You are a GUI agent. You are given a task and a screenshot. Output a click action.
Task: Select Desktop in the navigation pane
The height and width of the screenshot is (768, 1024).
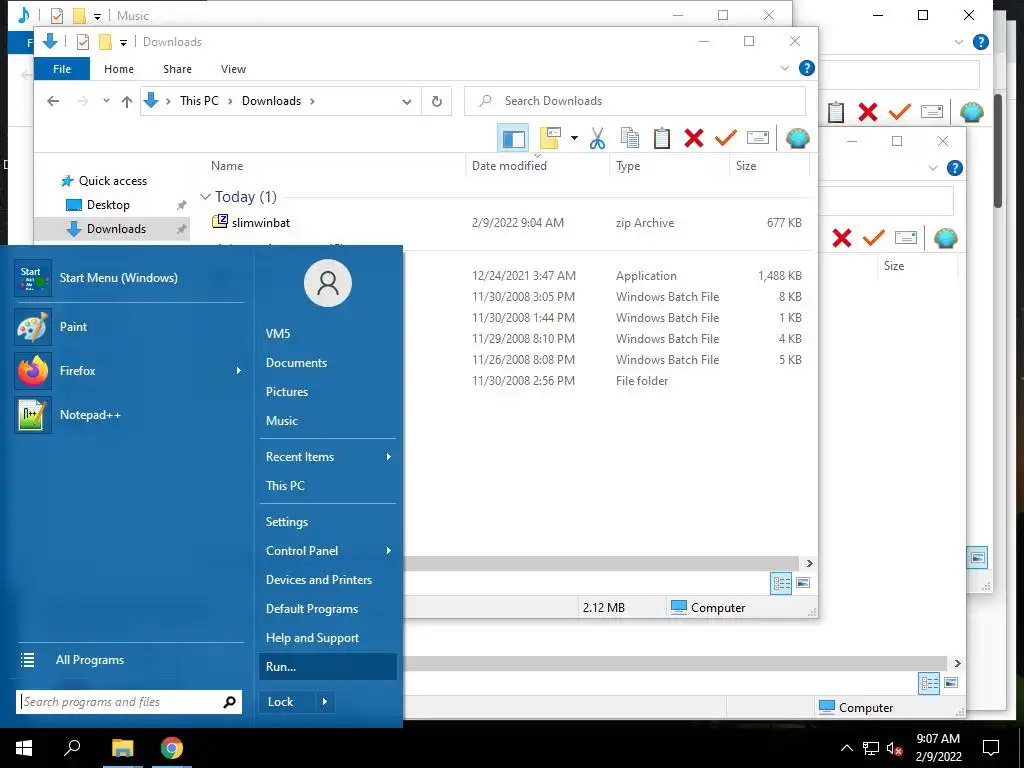click(x=108, y=205)
